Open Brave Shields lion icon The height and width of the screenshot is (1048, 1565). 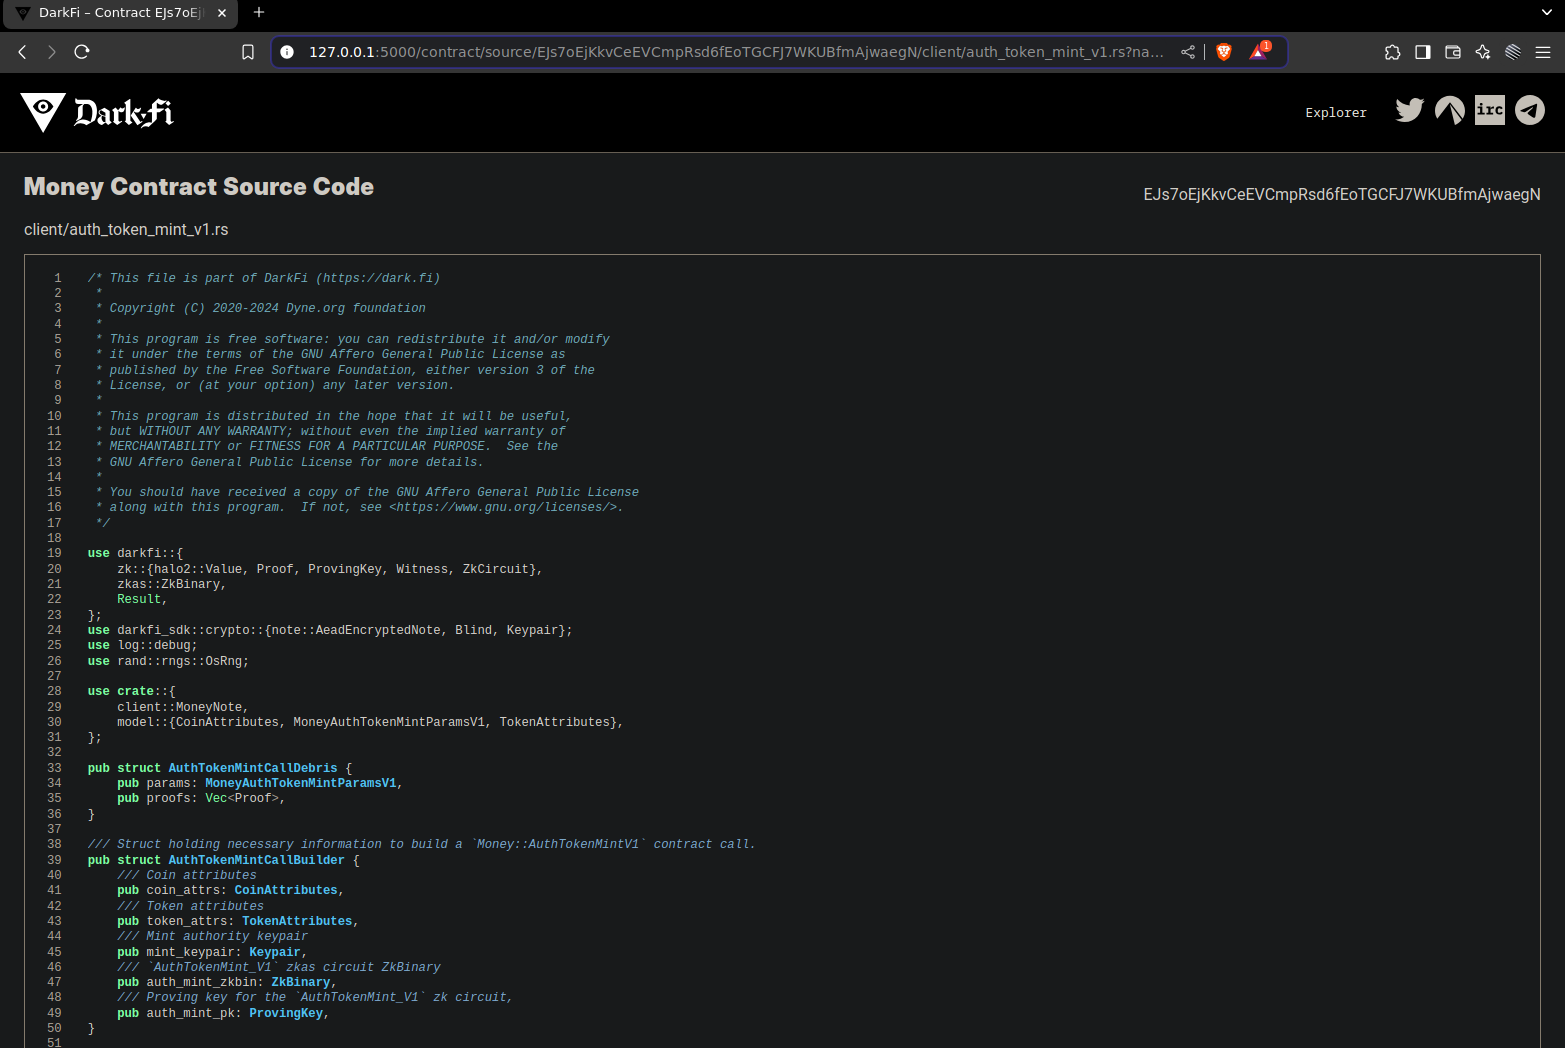(x=1224, y=51)
